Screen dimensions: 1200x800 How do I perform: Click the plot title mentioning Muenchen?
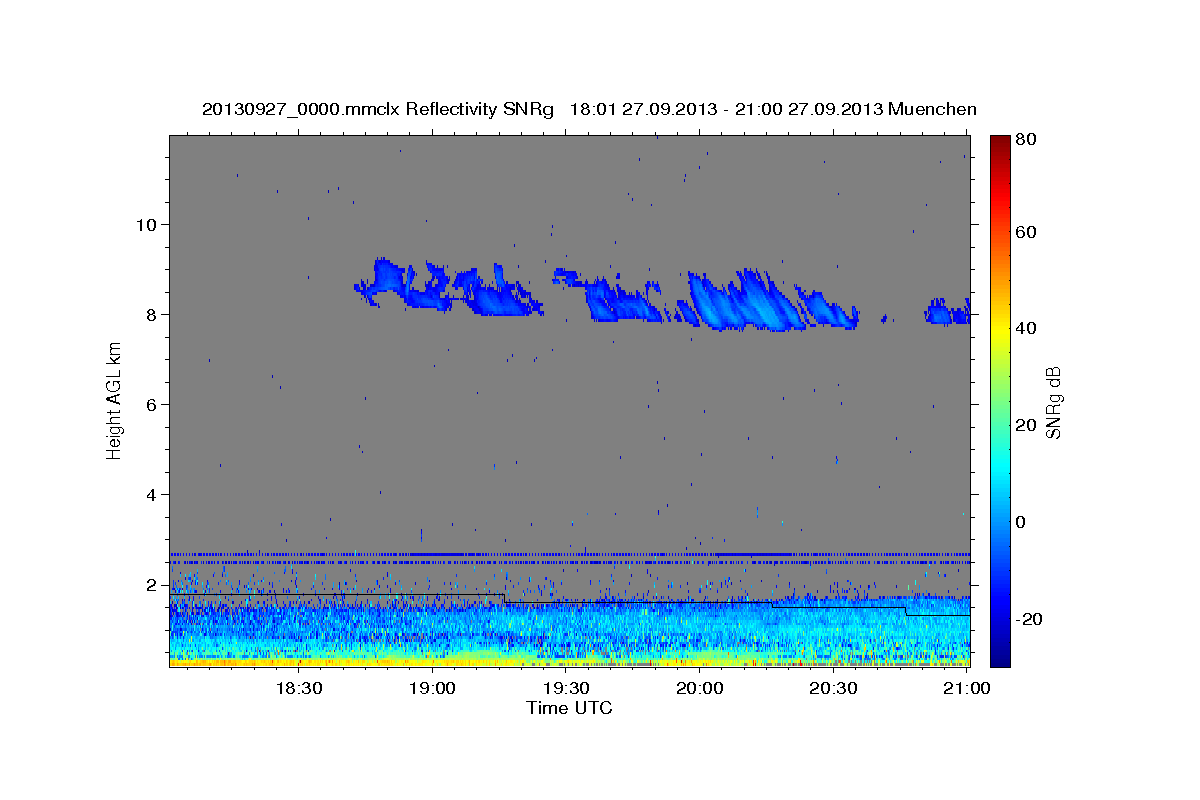[589, 109]
